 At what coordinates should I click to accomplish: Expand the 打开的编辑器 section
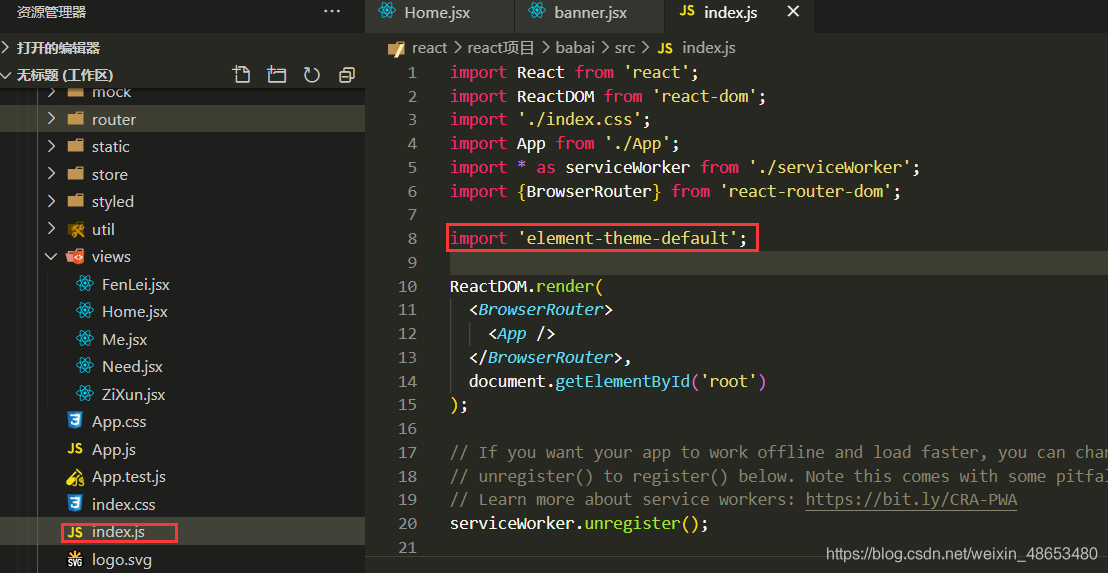[58, 48]
